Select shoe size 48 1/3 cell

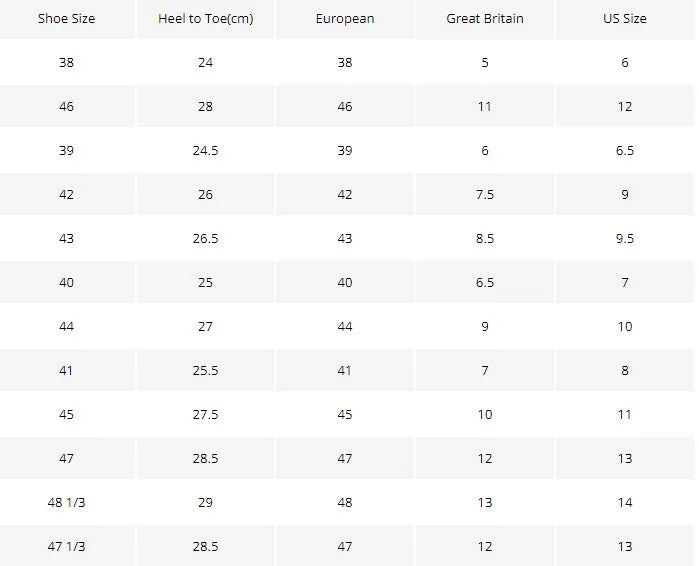(66, 502)
